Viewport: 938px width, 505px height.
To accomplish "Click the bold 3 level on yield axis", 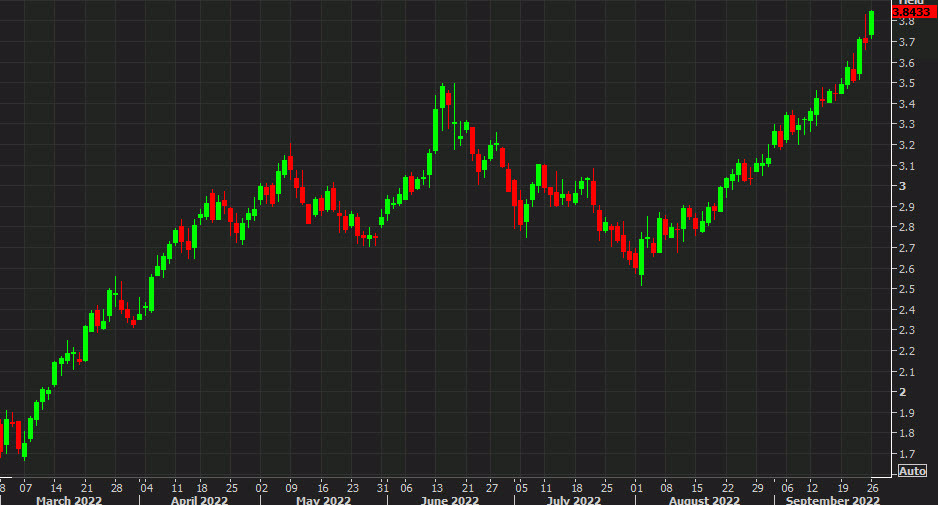I will (904, 186).
